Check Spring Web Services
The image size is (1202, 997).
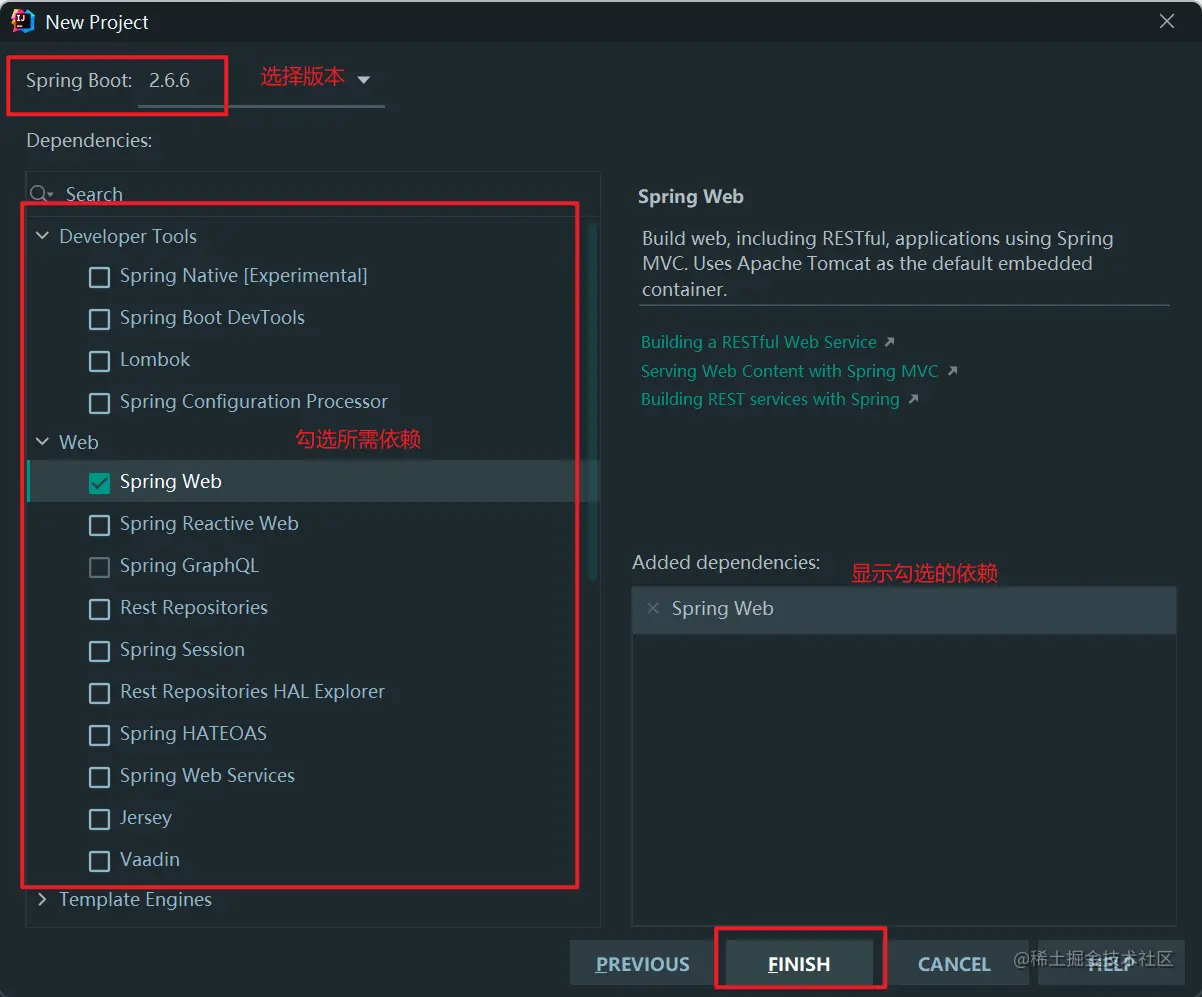(100, 777)
